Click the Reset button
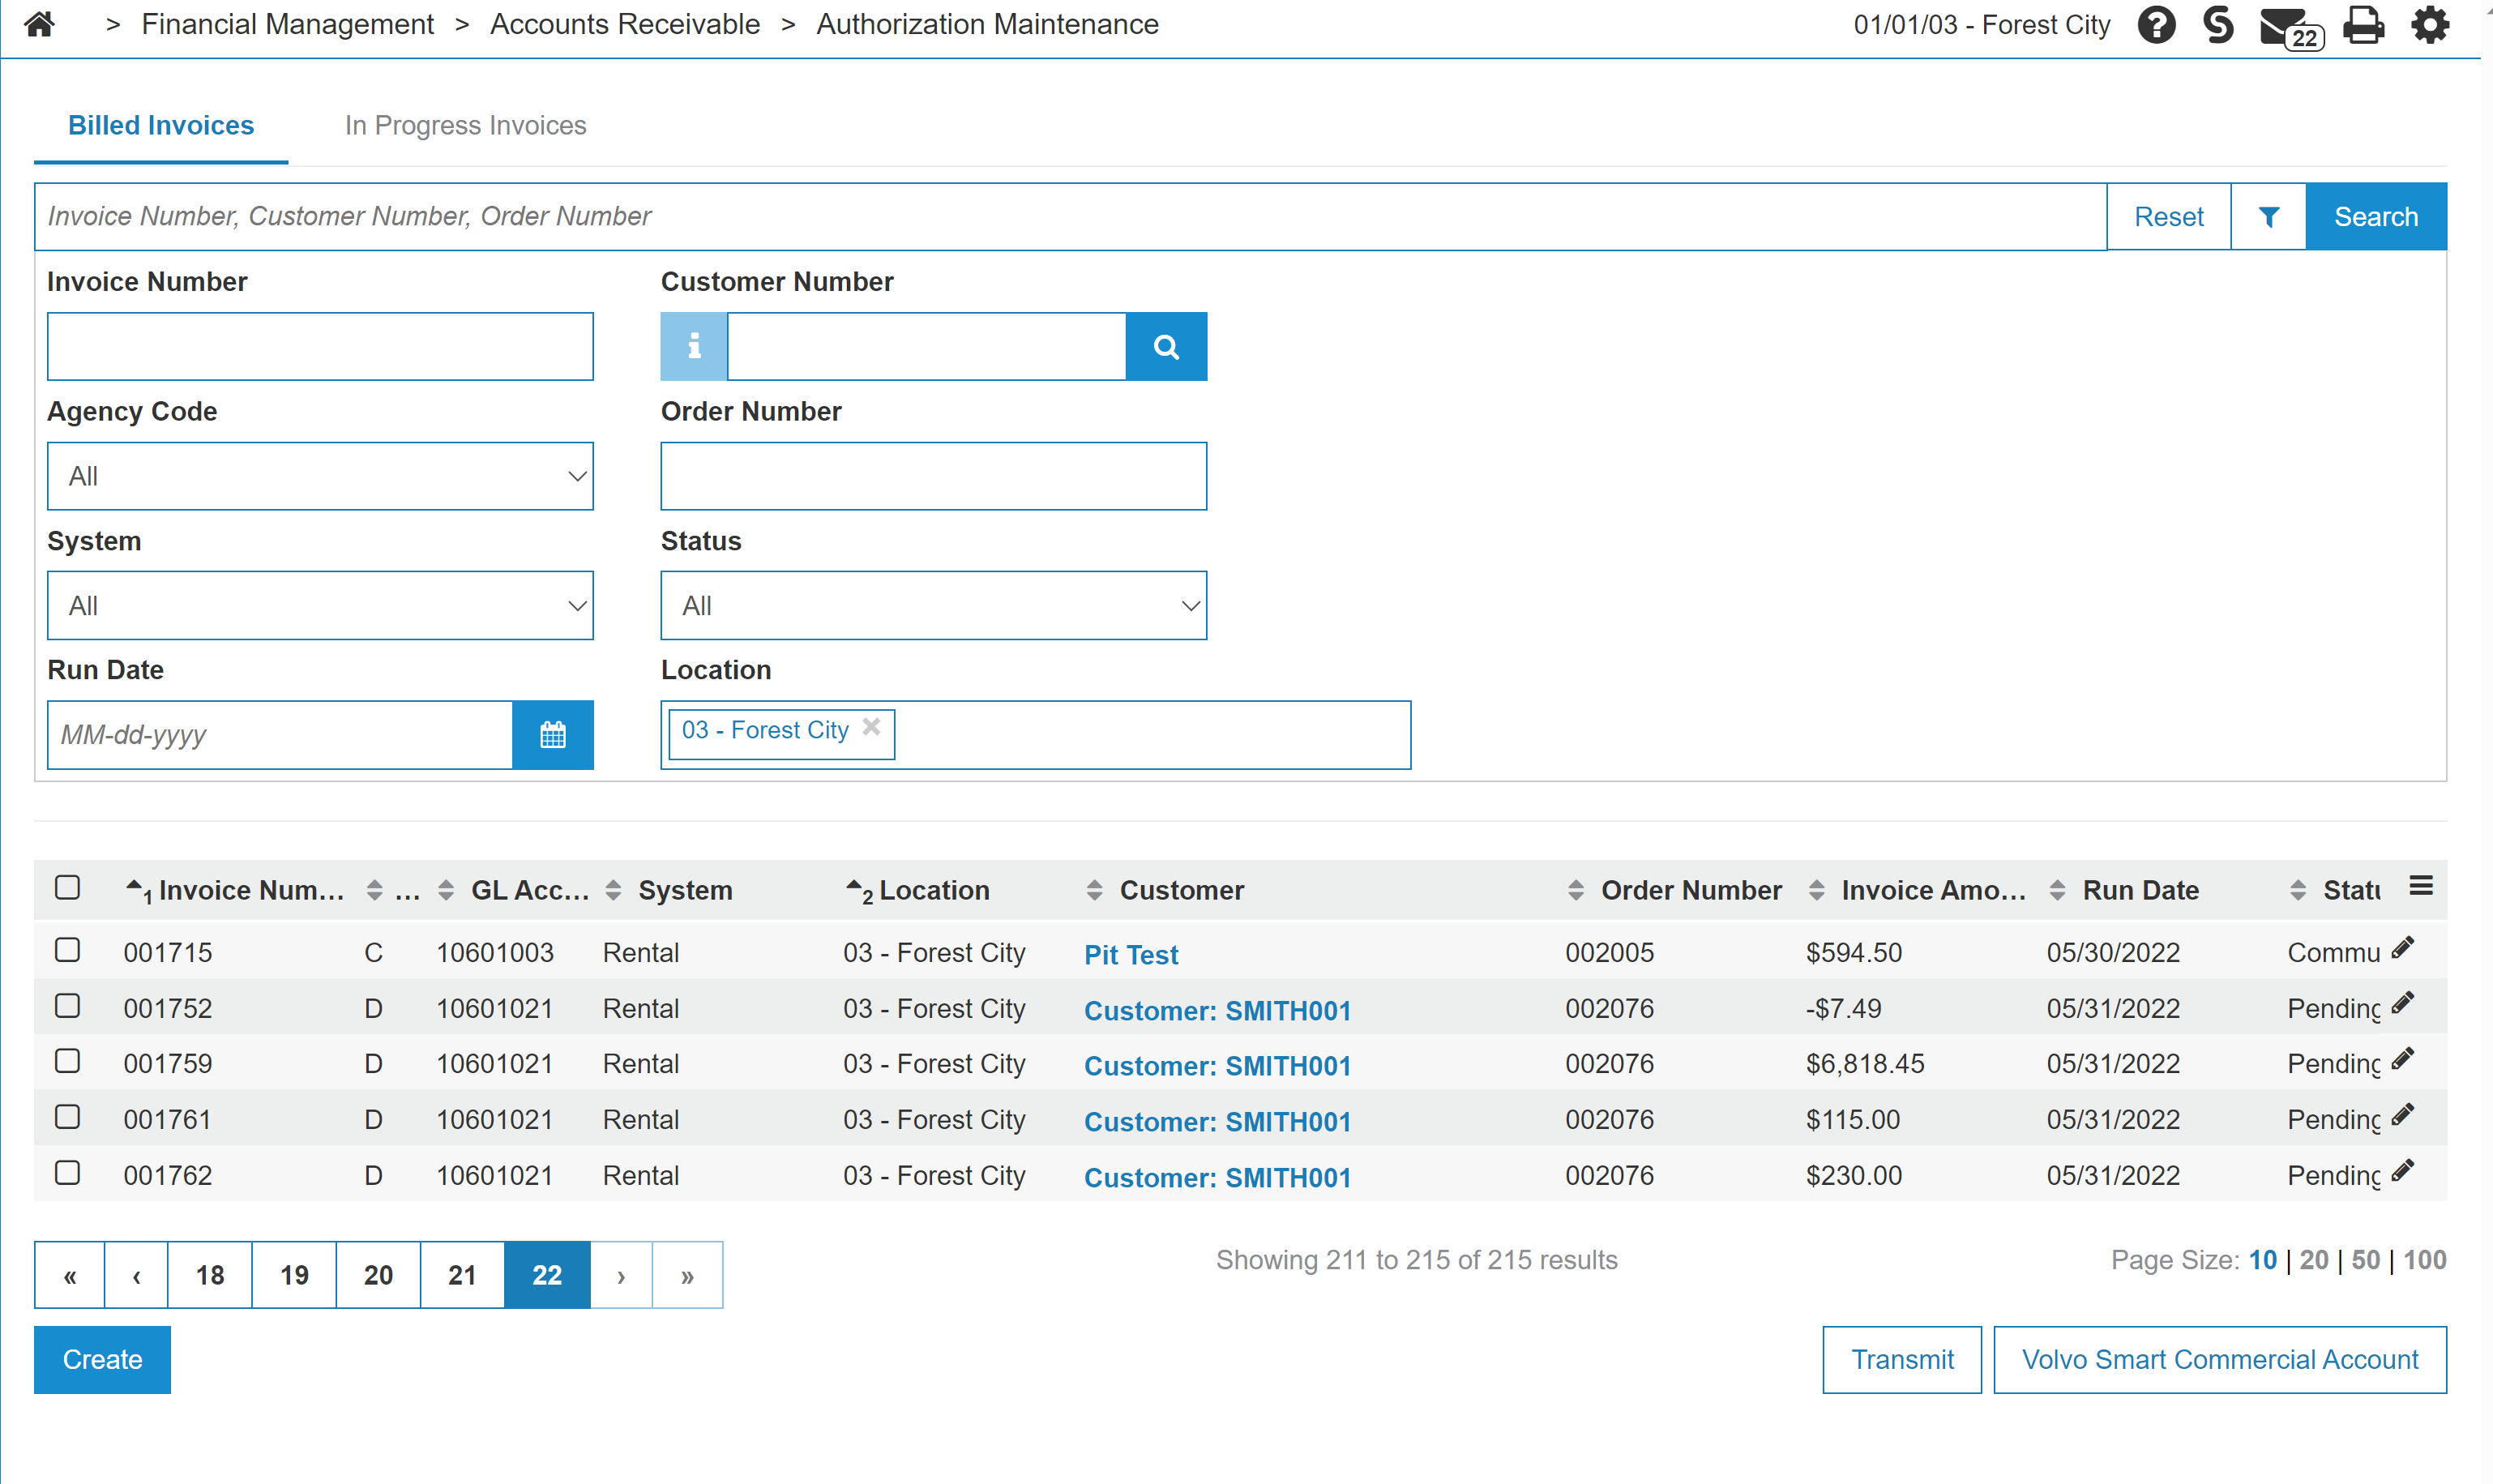 tap(2168, 216)
